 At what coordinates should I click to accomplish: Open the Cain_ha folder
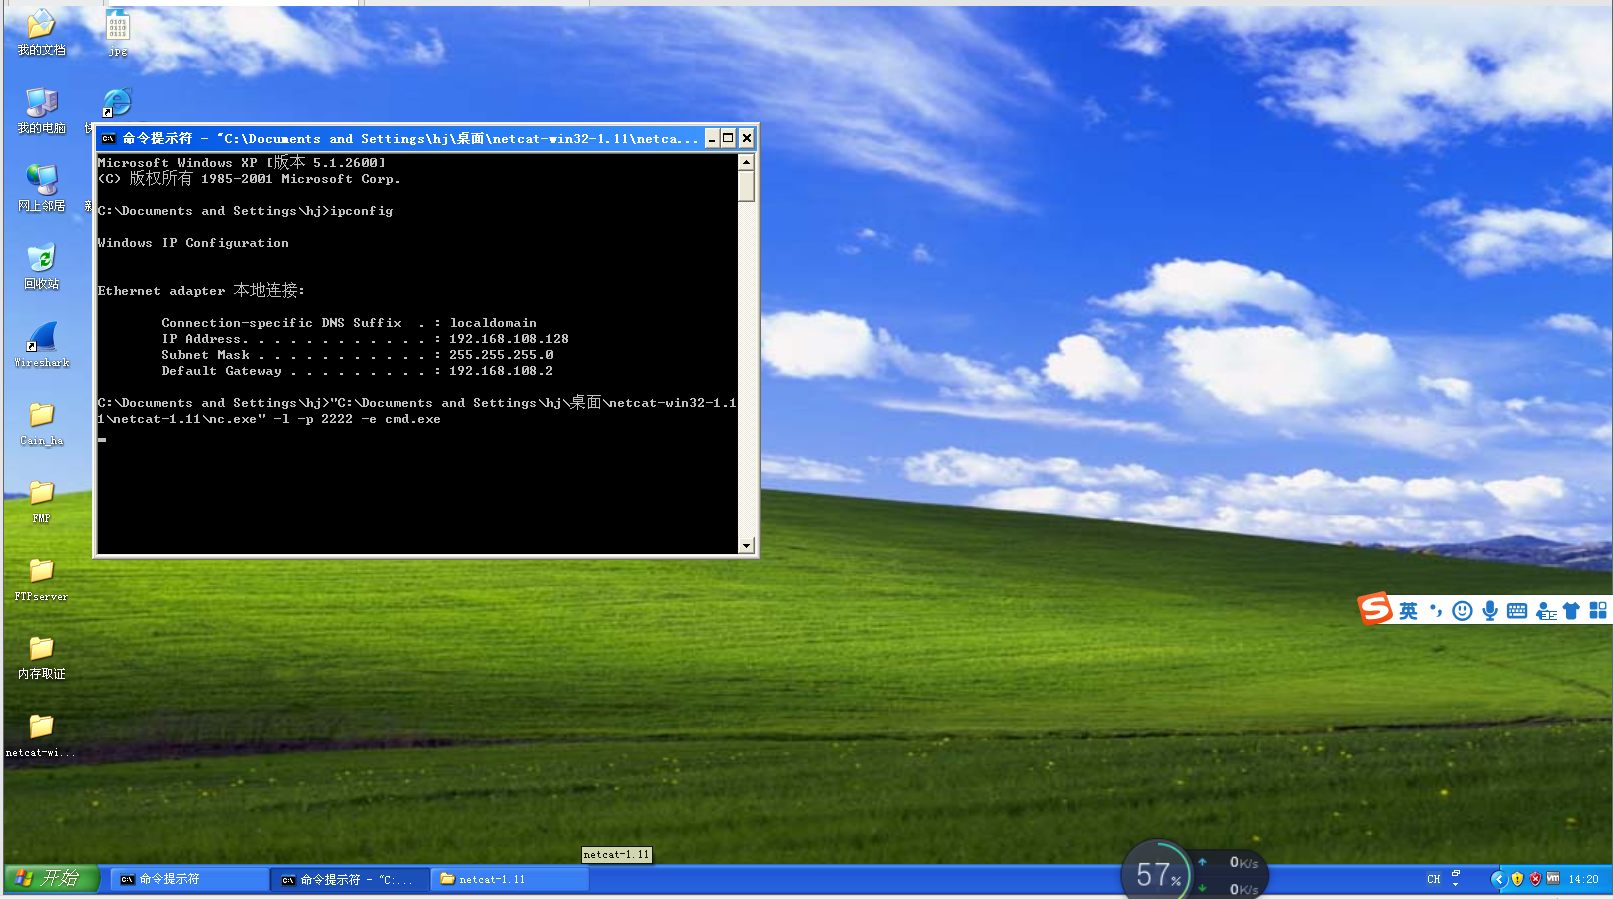tap(41, 422)
